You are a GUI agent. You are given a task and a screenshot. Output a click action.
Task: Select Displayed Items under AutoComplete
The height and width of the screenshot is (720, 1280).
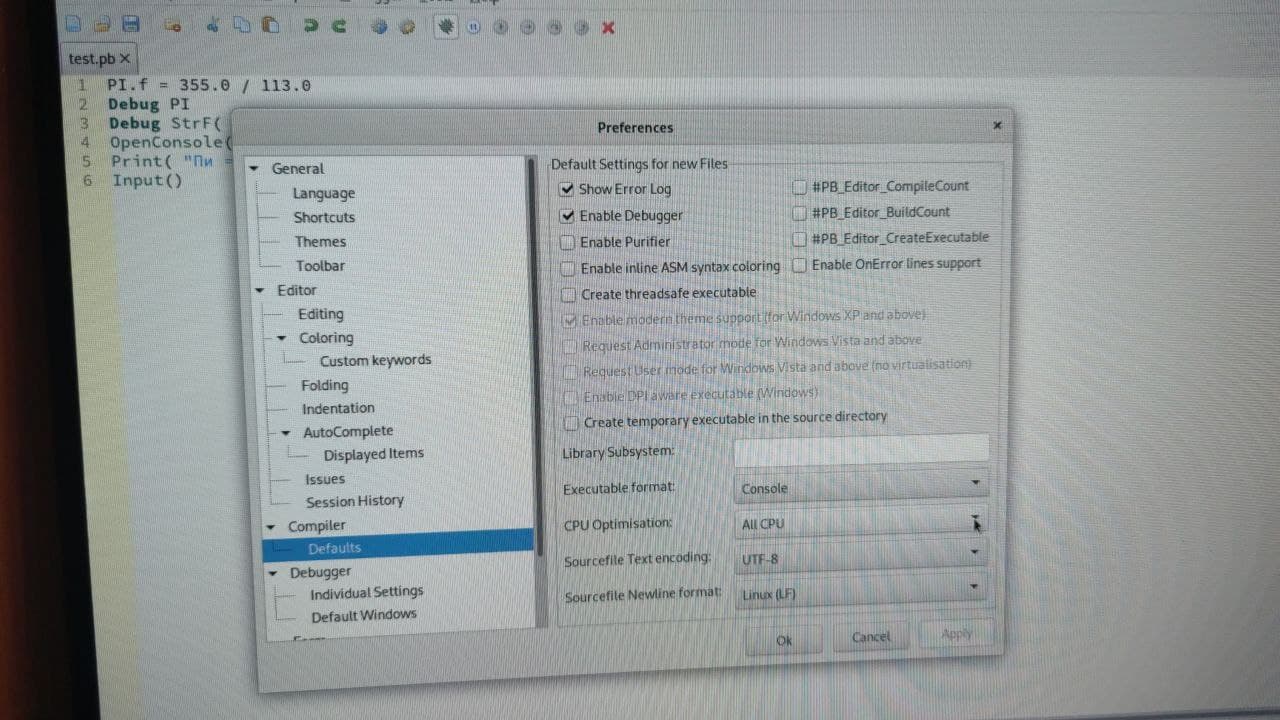[x=373, y=454]
